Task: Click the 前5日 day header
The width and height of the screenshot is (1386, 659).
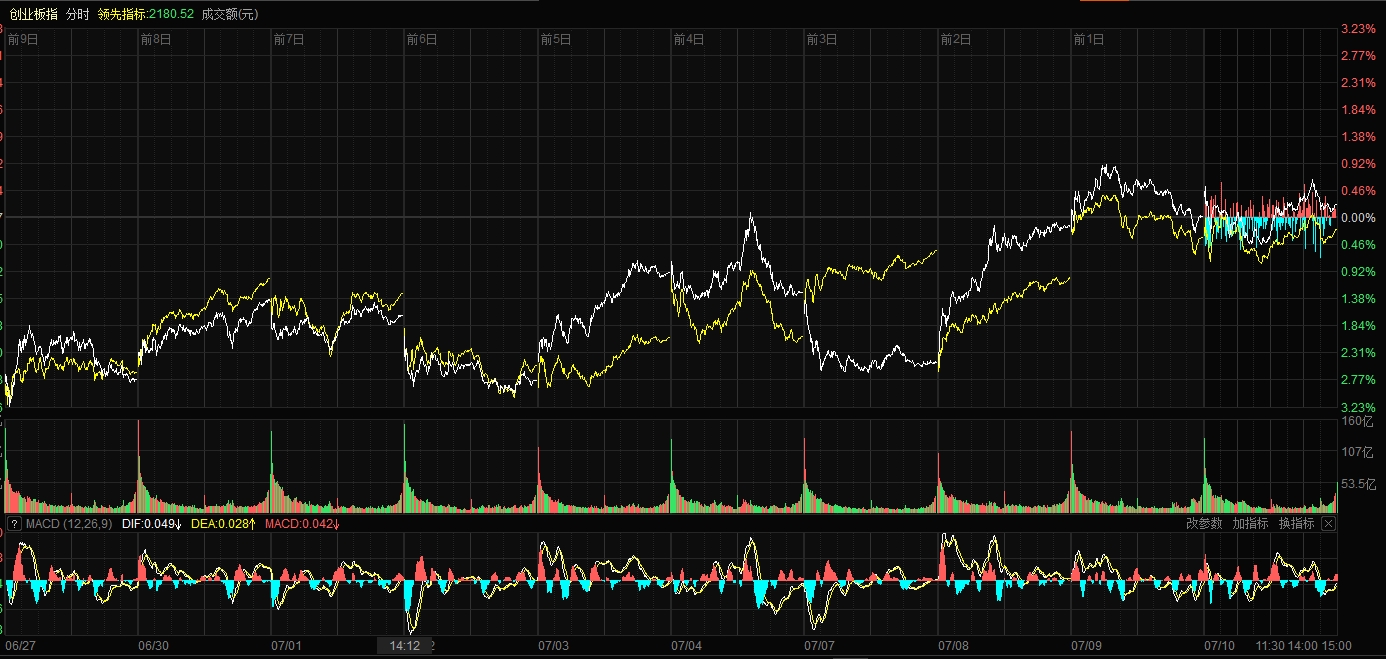Action: 555,39
